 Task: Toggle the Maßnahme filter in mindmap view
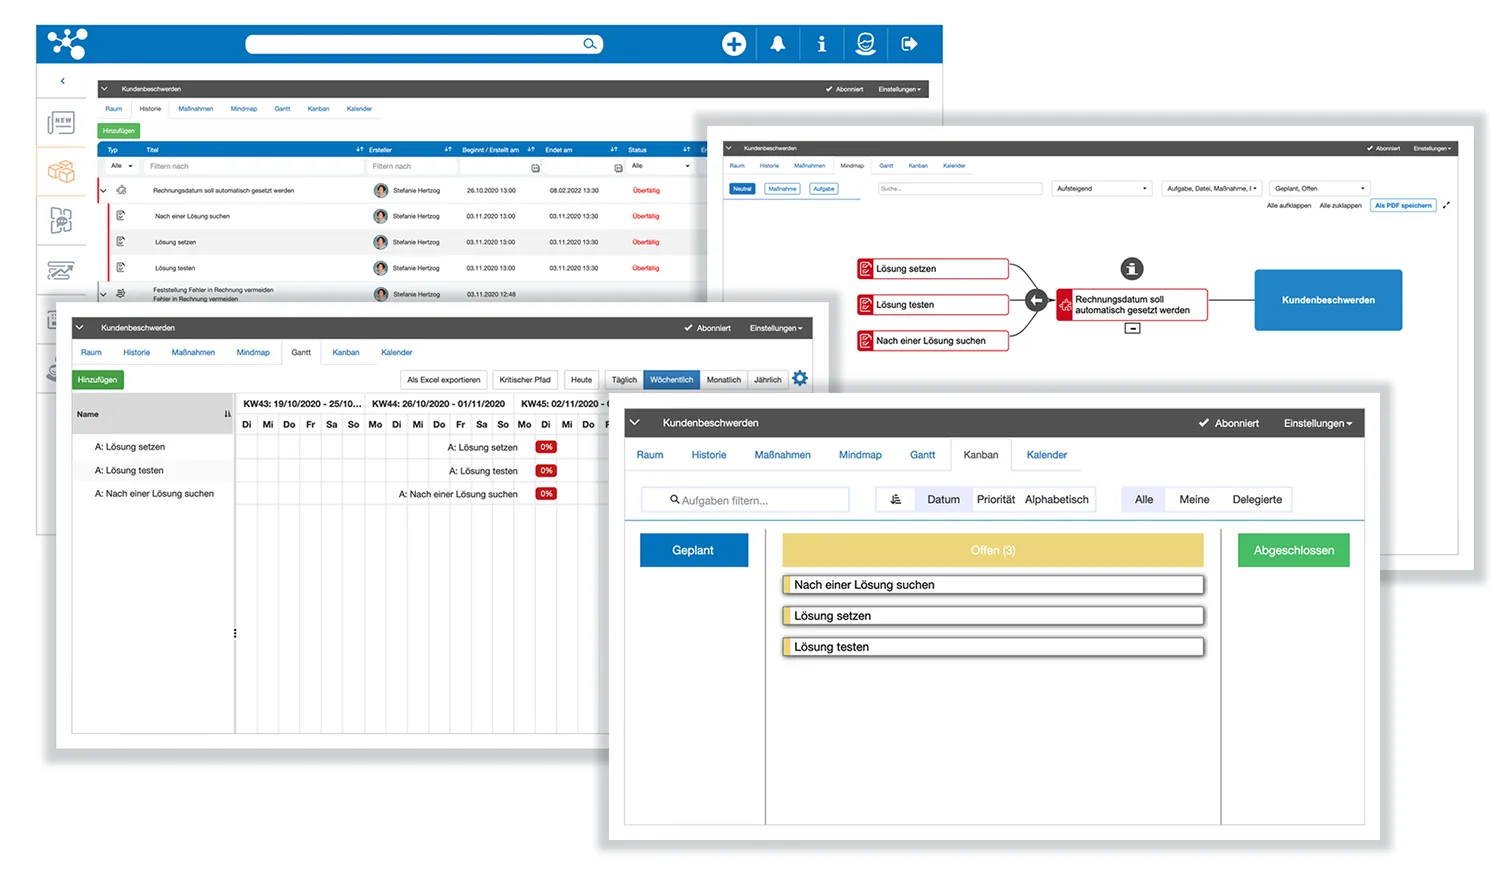click(x=782, y=188)
